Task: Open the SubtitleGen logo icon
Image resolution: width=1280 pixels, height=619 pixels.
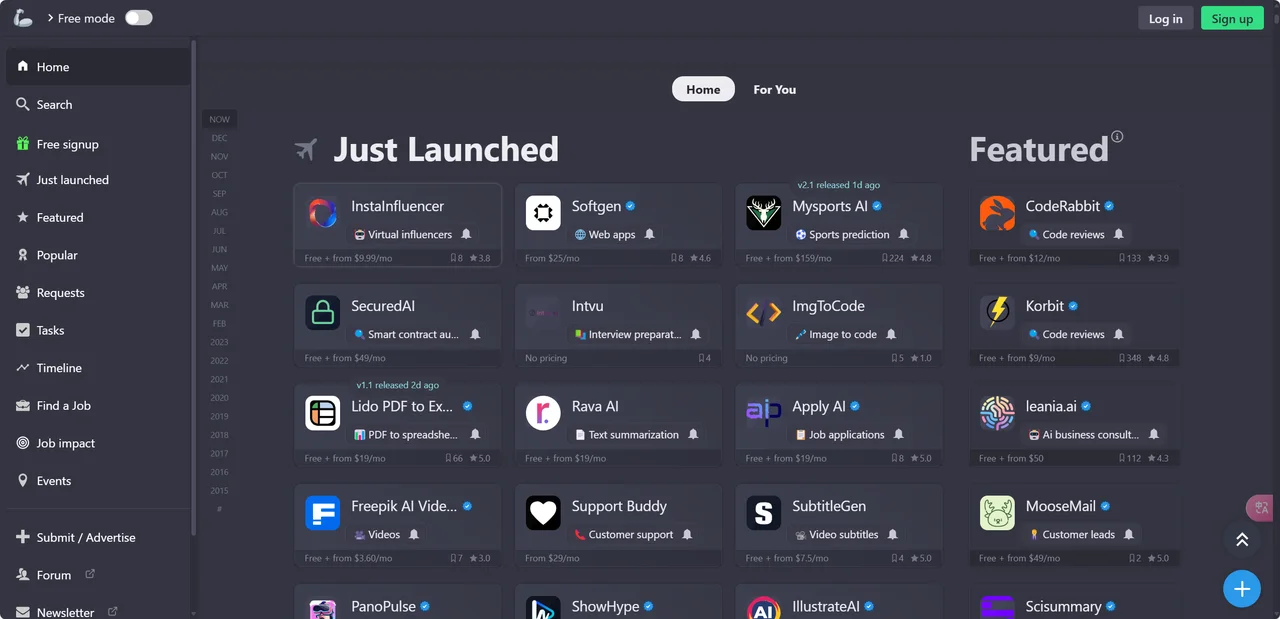Action: click(764, 513)
